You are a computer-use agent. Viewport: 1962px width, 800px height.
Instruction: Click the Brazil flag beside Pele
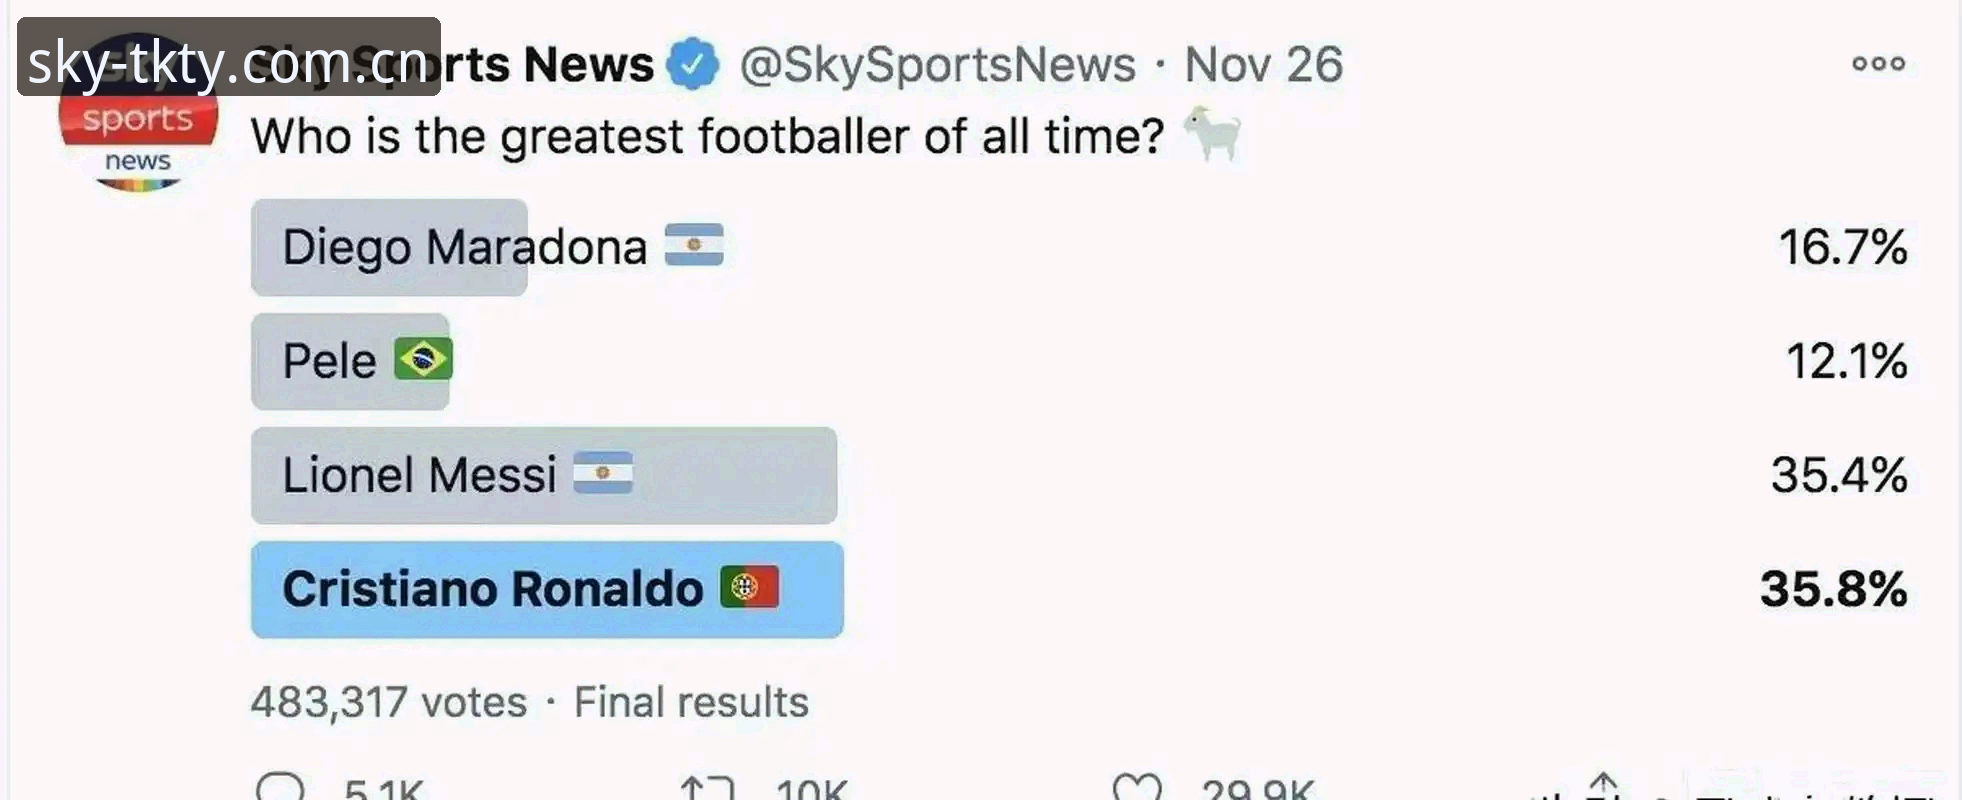pyautogui.click(x=423, y=359)
